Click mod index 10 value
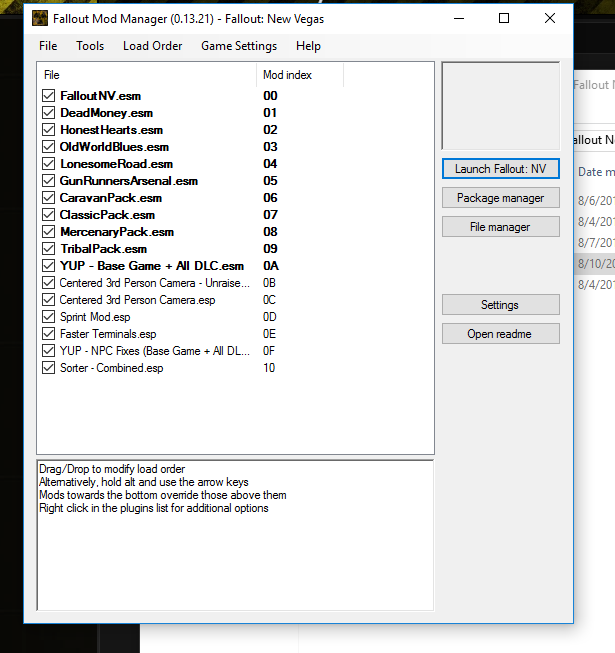The image size is (615, 653). click(x=269, y=368)
